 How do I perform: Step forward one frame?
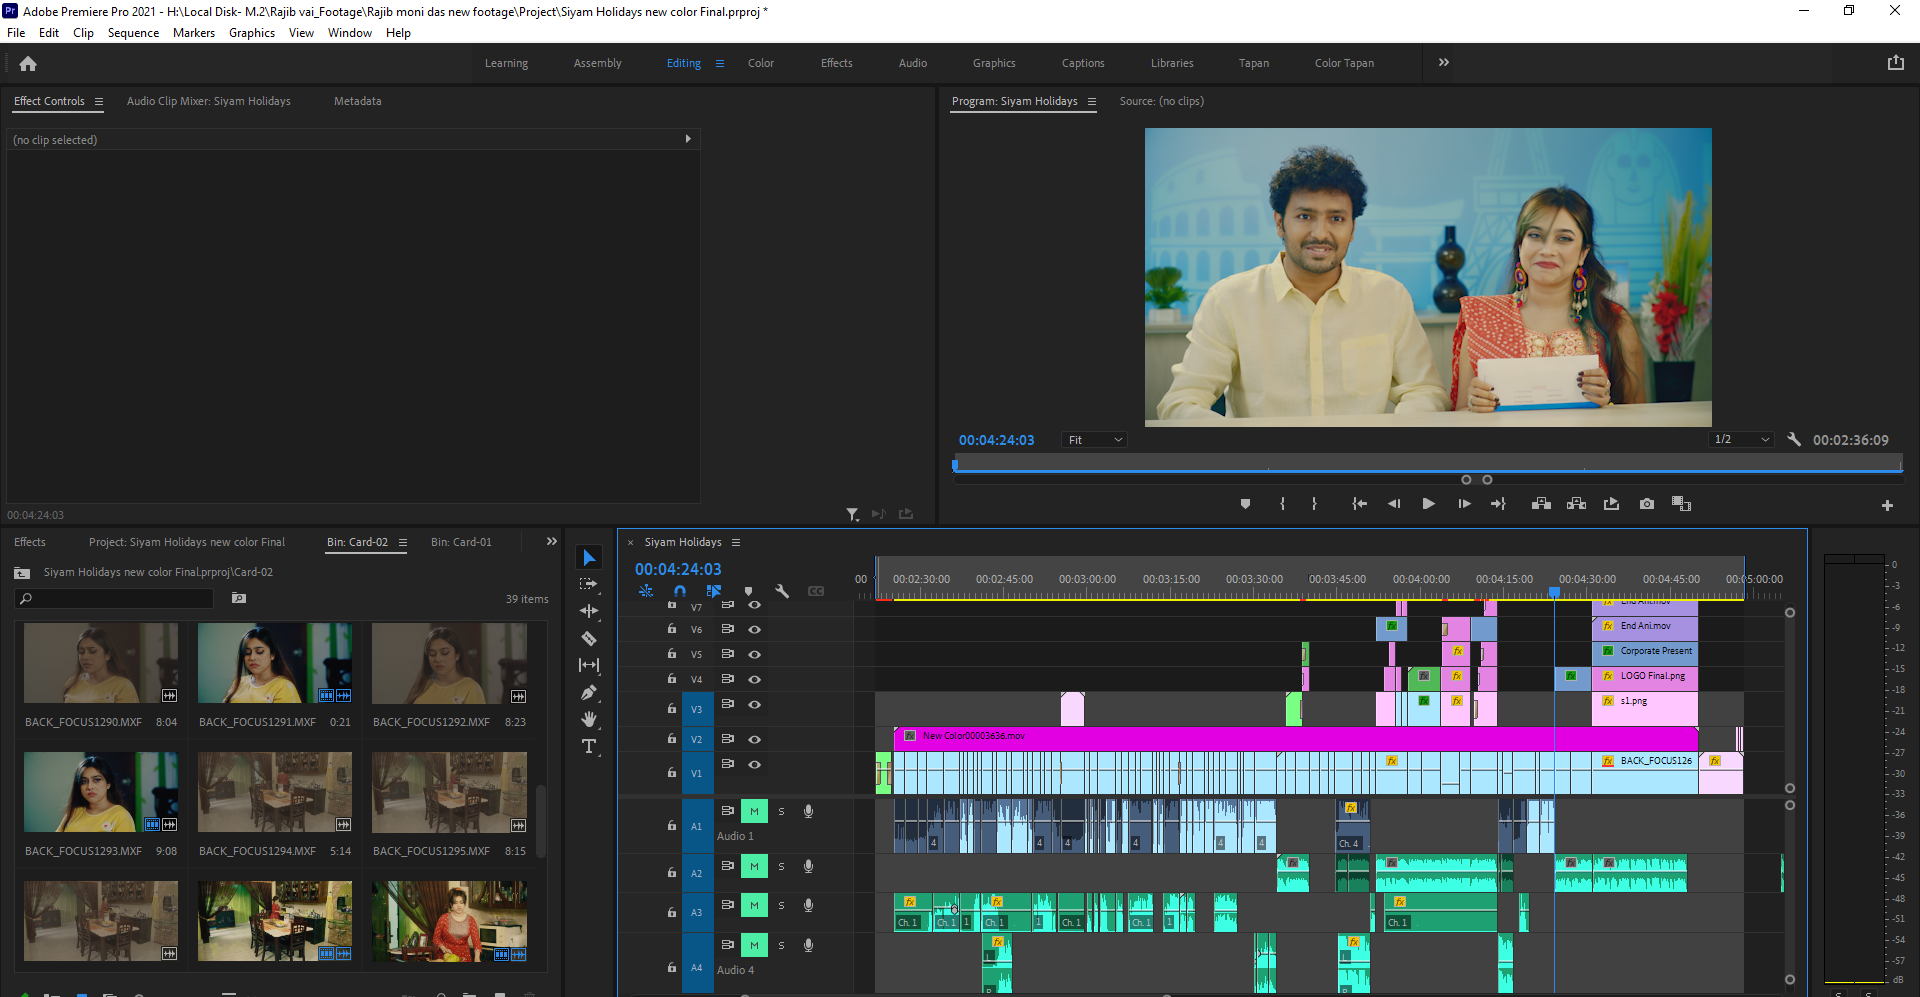tap(1464, 504)
